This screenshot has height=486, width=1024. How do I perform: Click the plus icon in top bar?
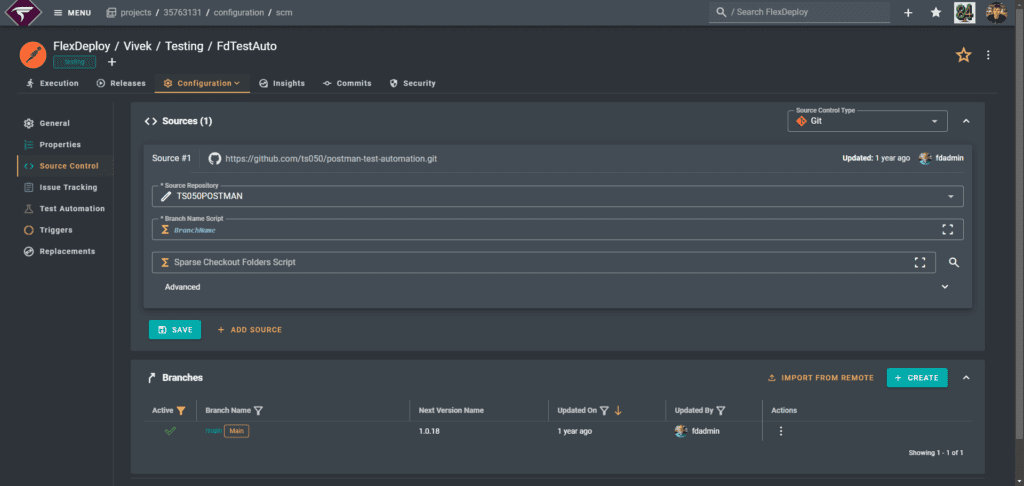908,12
